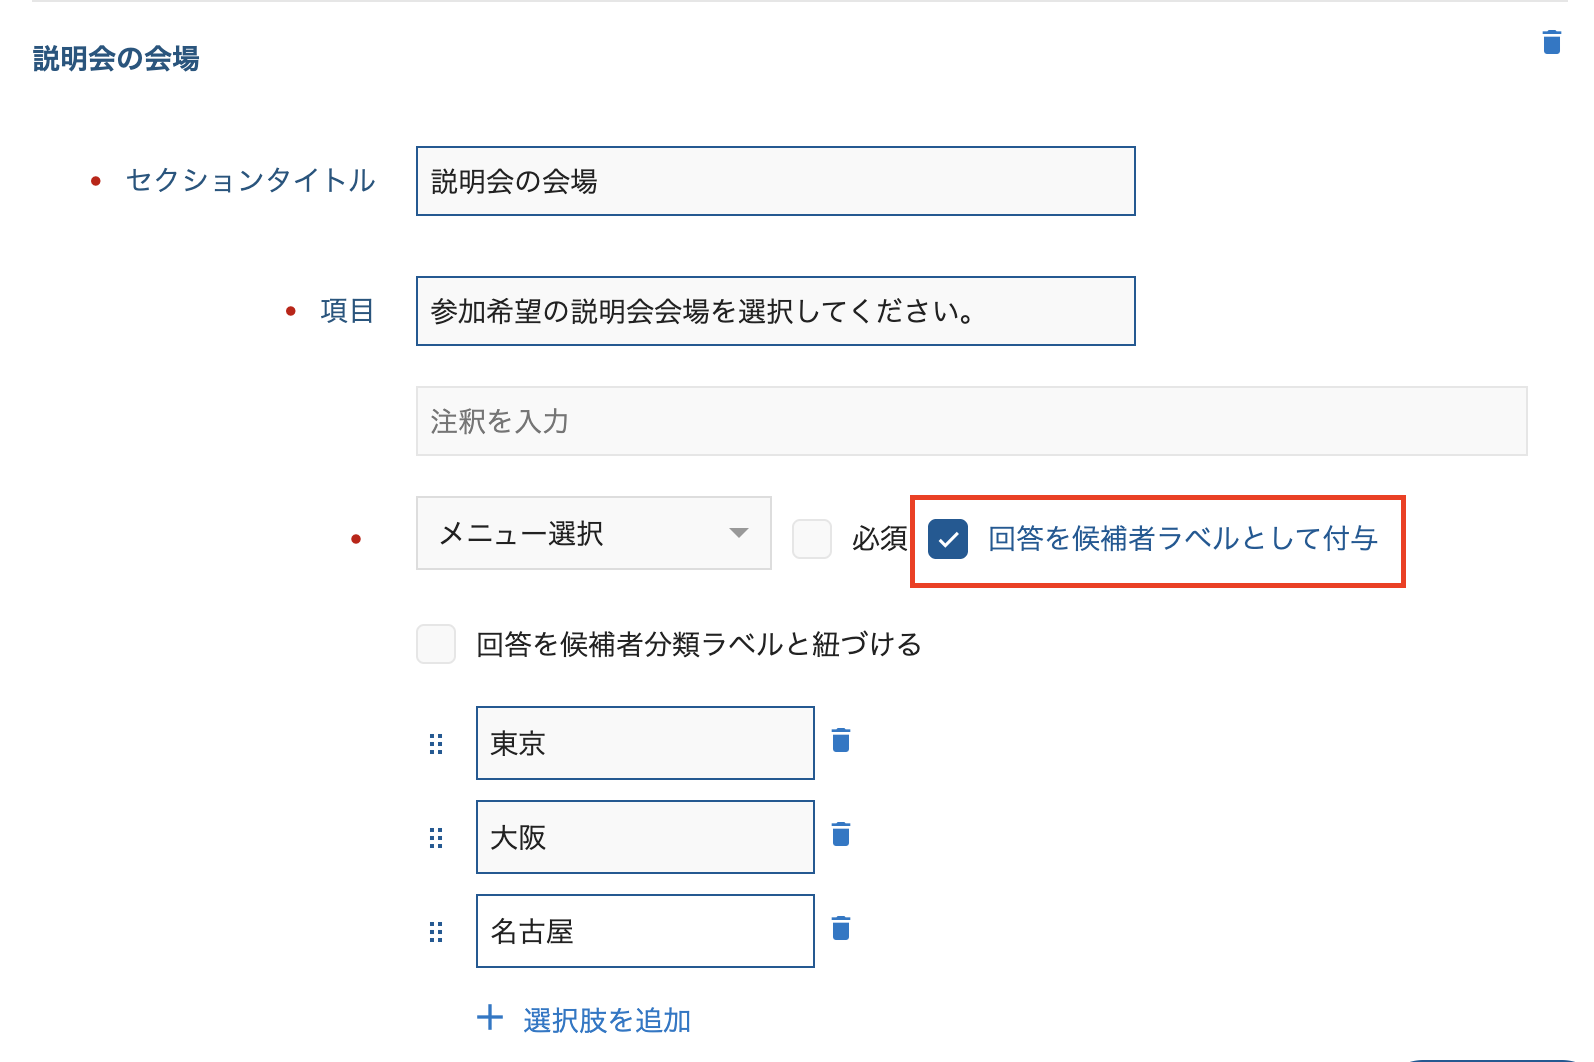1594x1062 pixels.
Task: Click the 回答を候補者ラベルとして付与 label text
Action: pos(1183,539)
